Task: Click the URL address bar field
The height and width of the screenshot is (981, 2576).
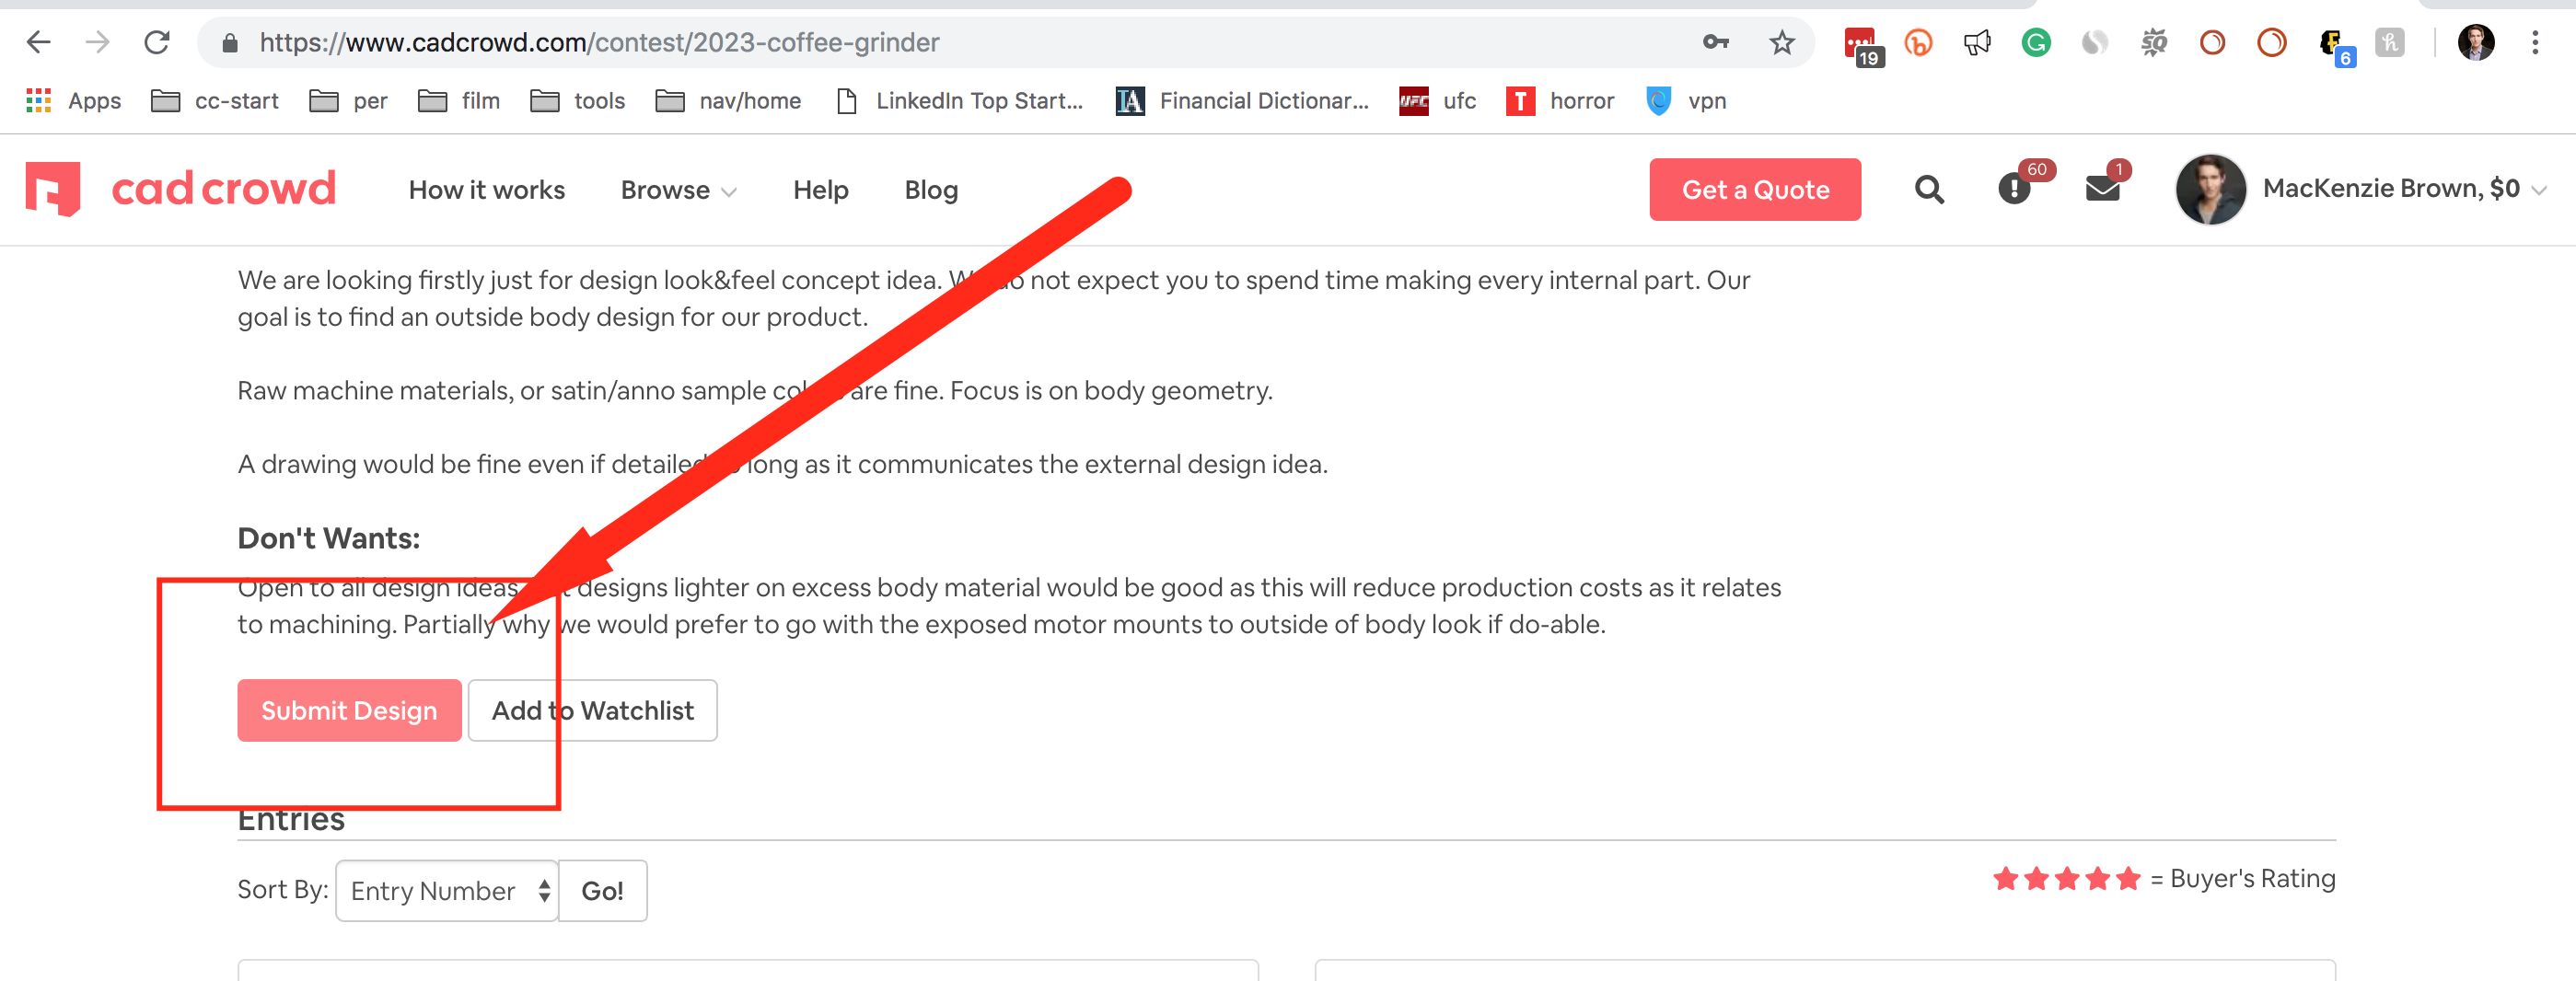Action: click(900, 43)
